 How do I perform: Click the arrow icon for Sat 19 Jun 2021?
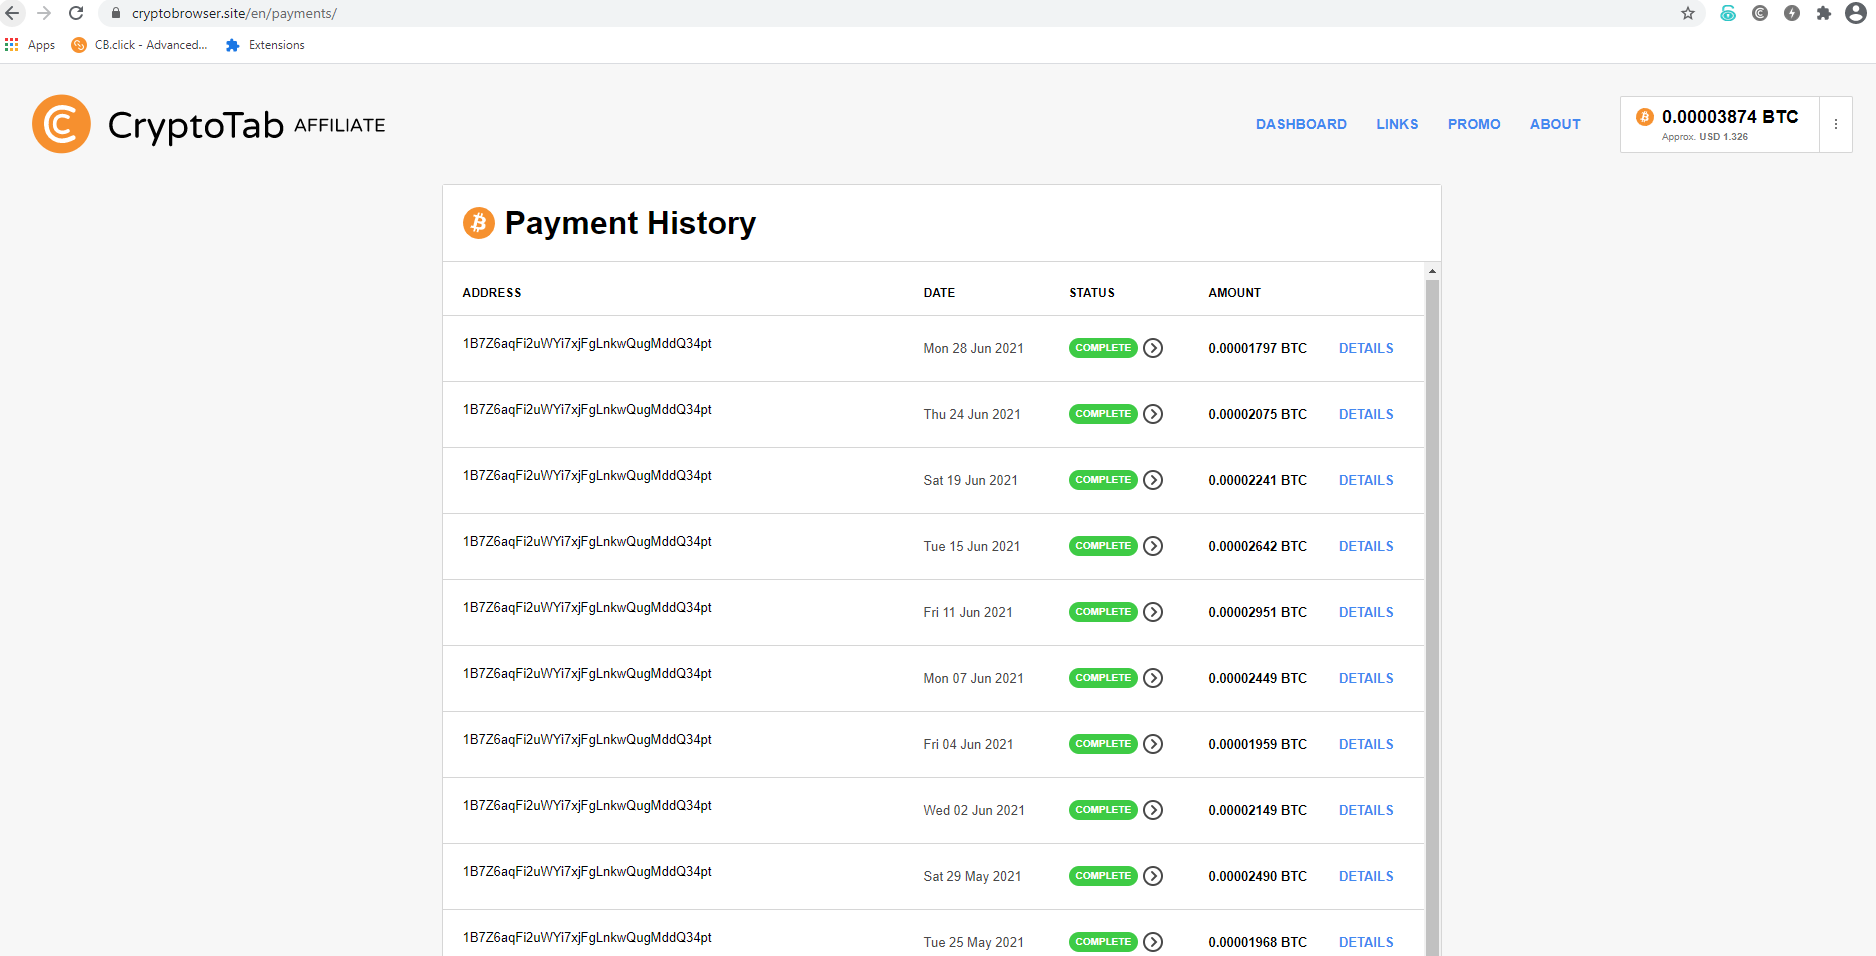(x=1153, y=480)
